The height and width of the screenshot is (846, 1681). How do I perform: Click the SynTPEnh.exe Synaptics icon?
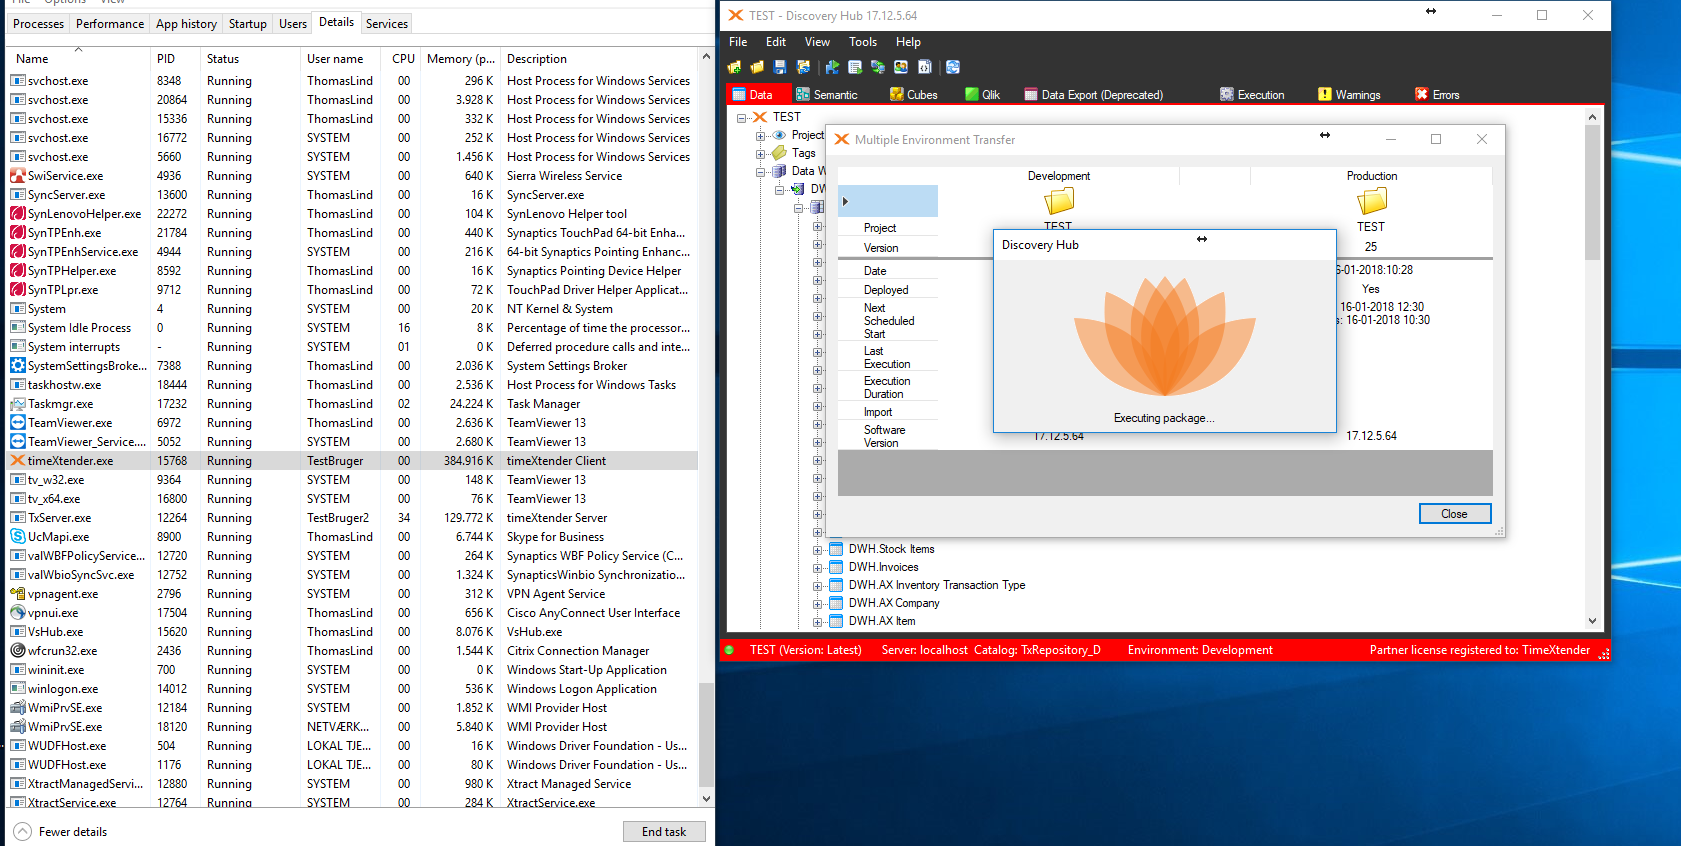[17, 233]
